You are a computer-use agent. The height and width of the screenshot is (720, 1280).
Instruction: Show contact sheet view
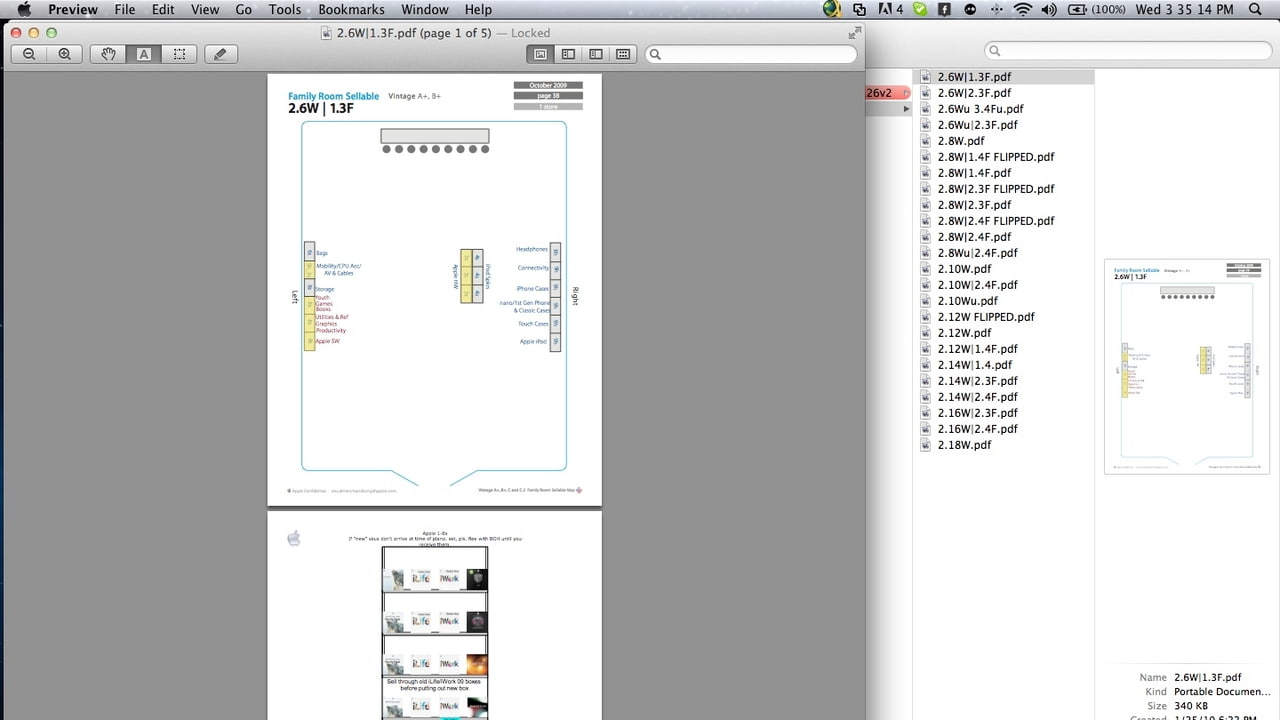(x=623, y=54)
